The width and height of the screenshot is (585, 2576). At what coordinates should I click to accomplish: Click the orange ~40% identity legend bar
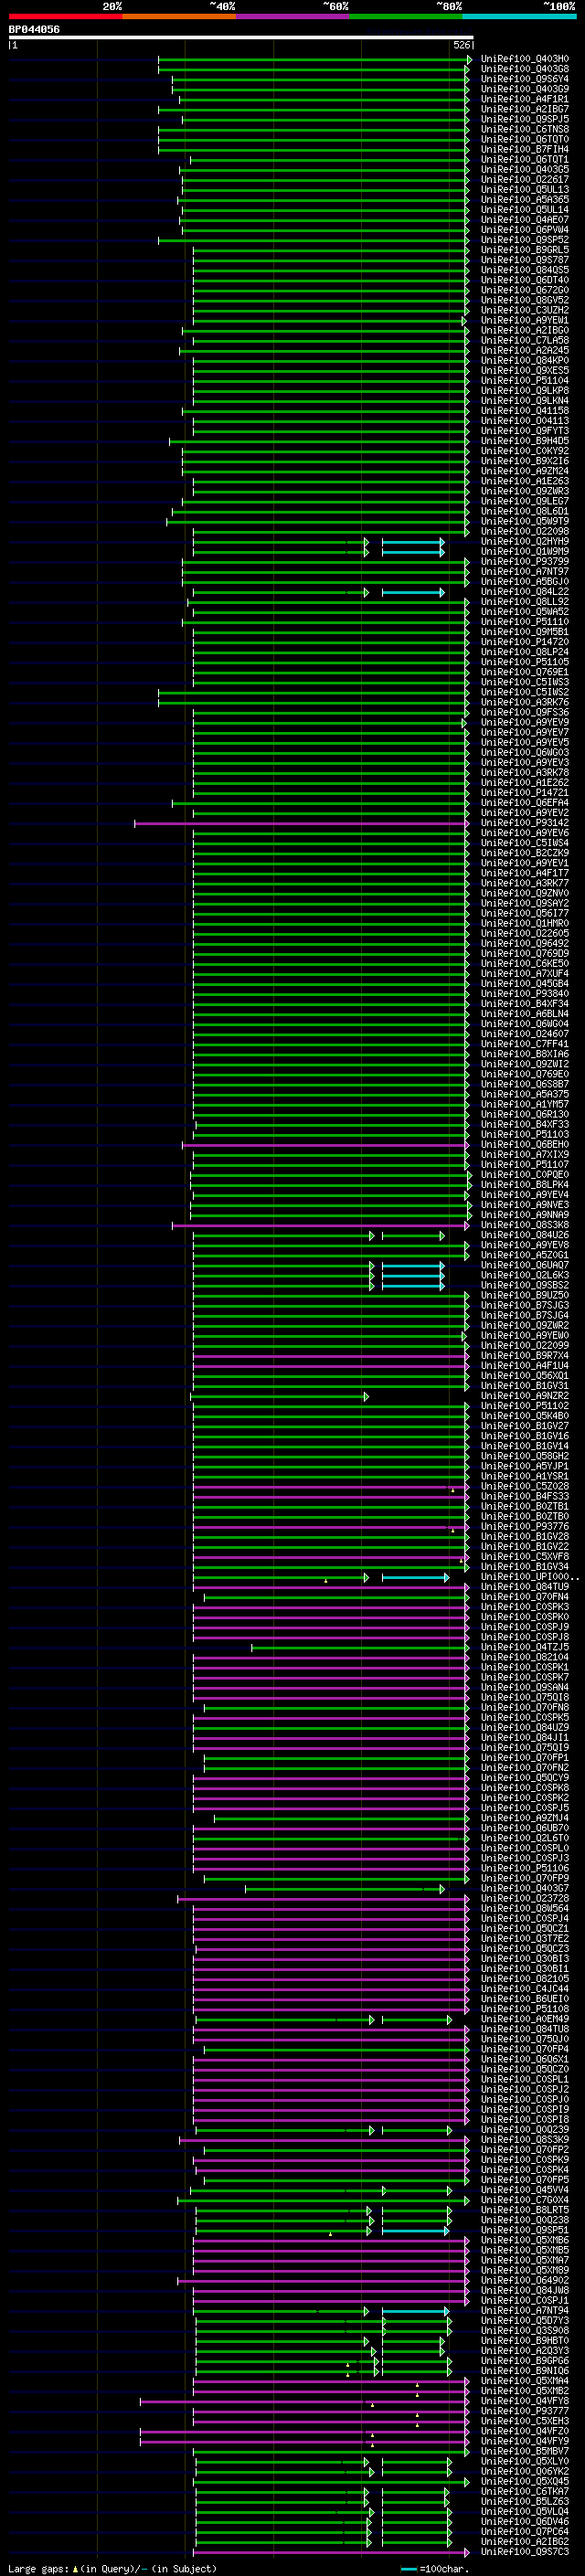coord(179,16)
